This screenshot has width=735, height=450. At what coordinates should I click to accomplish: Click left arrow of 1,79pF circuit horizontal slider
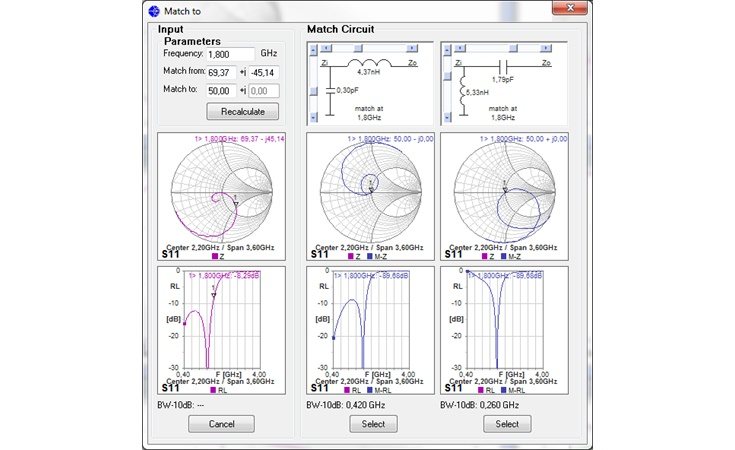click(460, 48)
